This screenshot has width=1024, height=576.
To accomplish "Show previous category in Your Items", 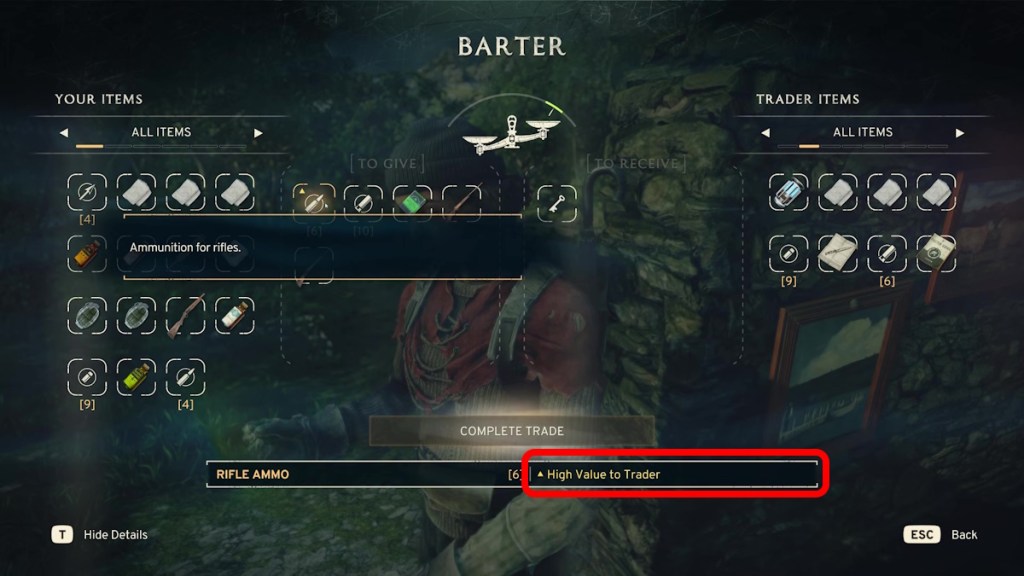I will click(64, 133).
